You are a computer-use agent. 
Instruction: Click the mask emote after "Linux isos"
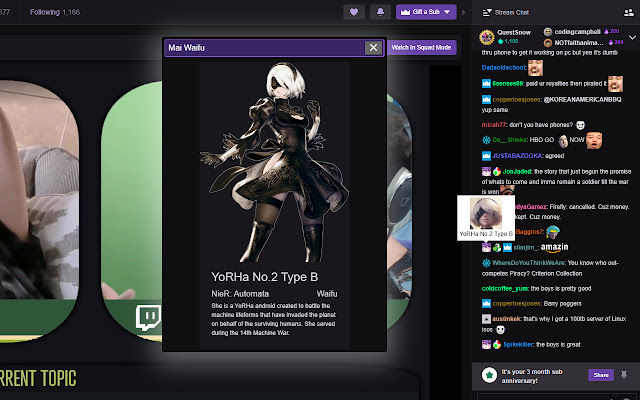coord(500,329)
